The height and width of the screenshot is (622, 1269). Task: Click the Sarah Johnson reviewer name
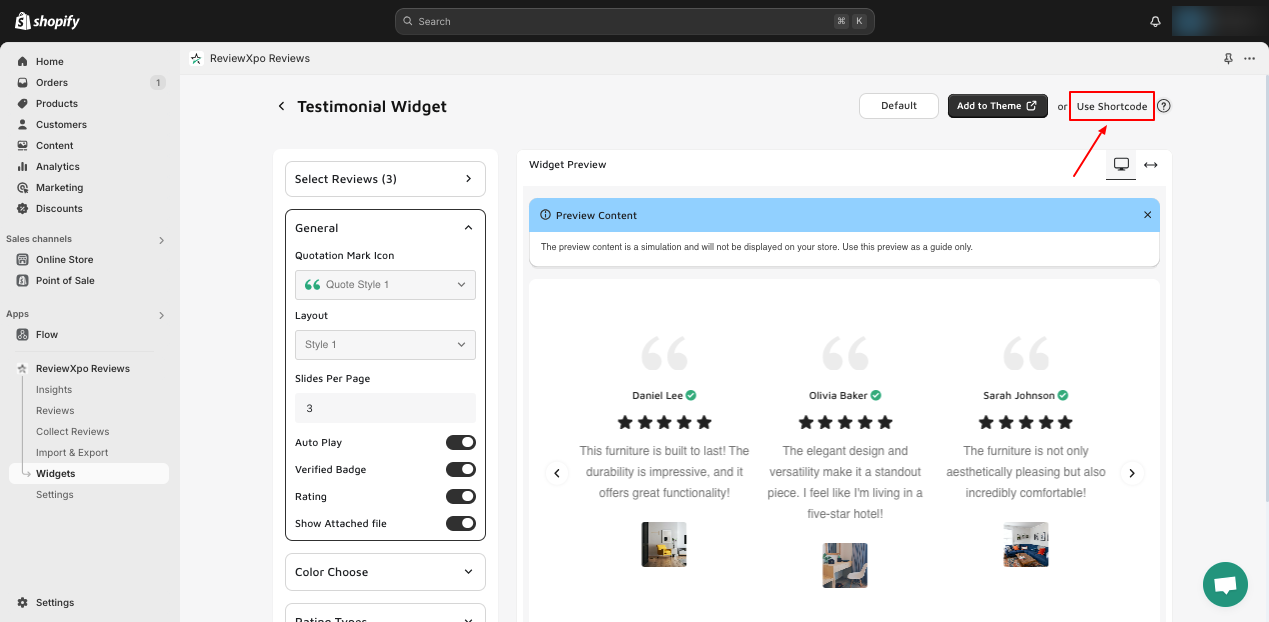point(1019,396)
